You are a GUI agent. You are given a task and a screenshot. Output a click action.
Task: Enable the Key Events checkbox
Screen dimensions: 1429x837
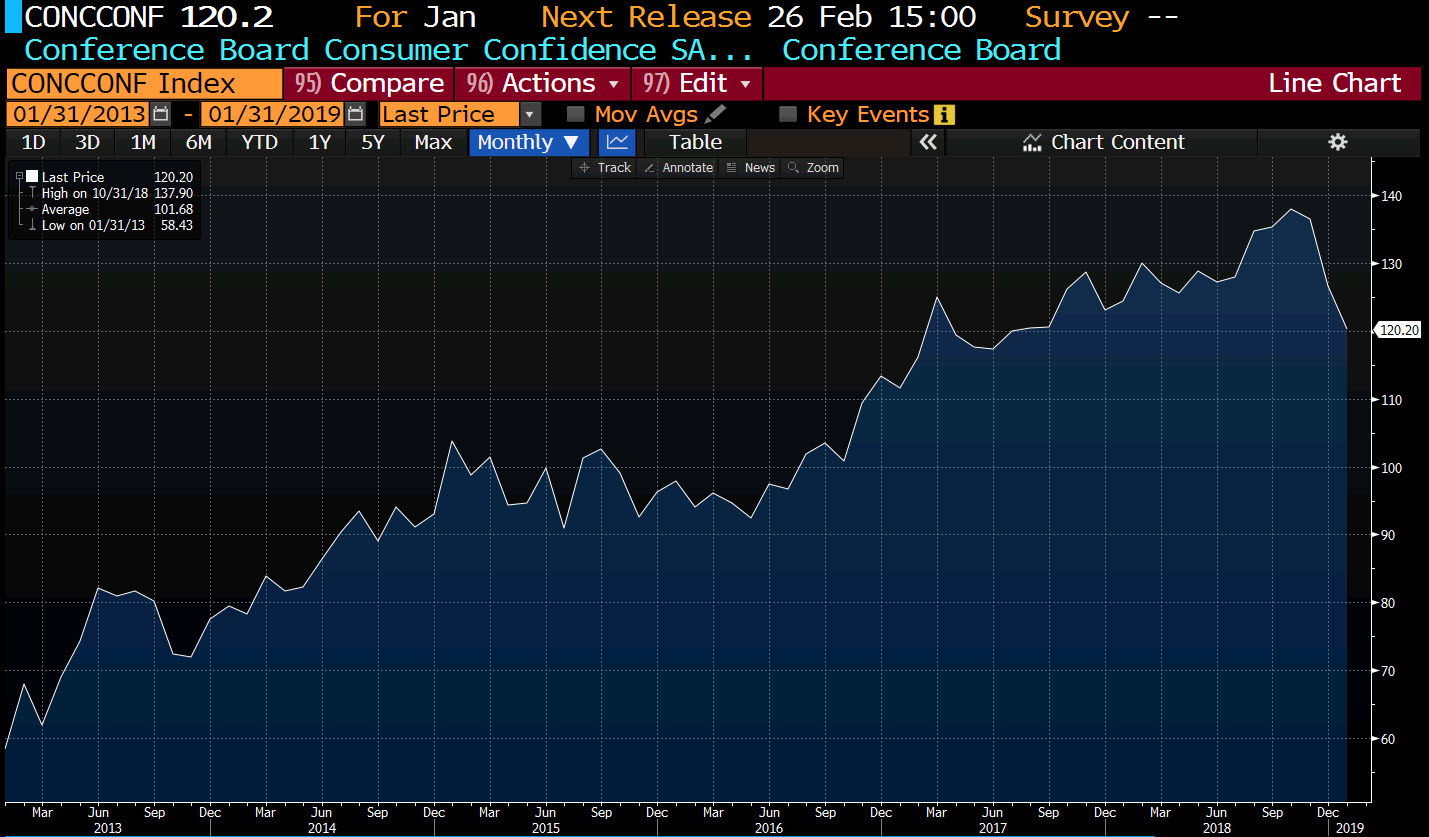[x=788, y=115]
